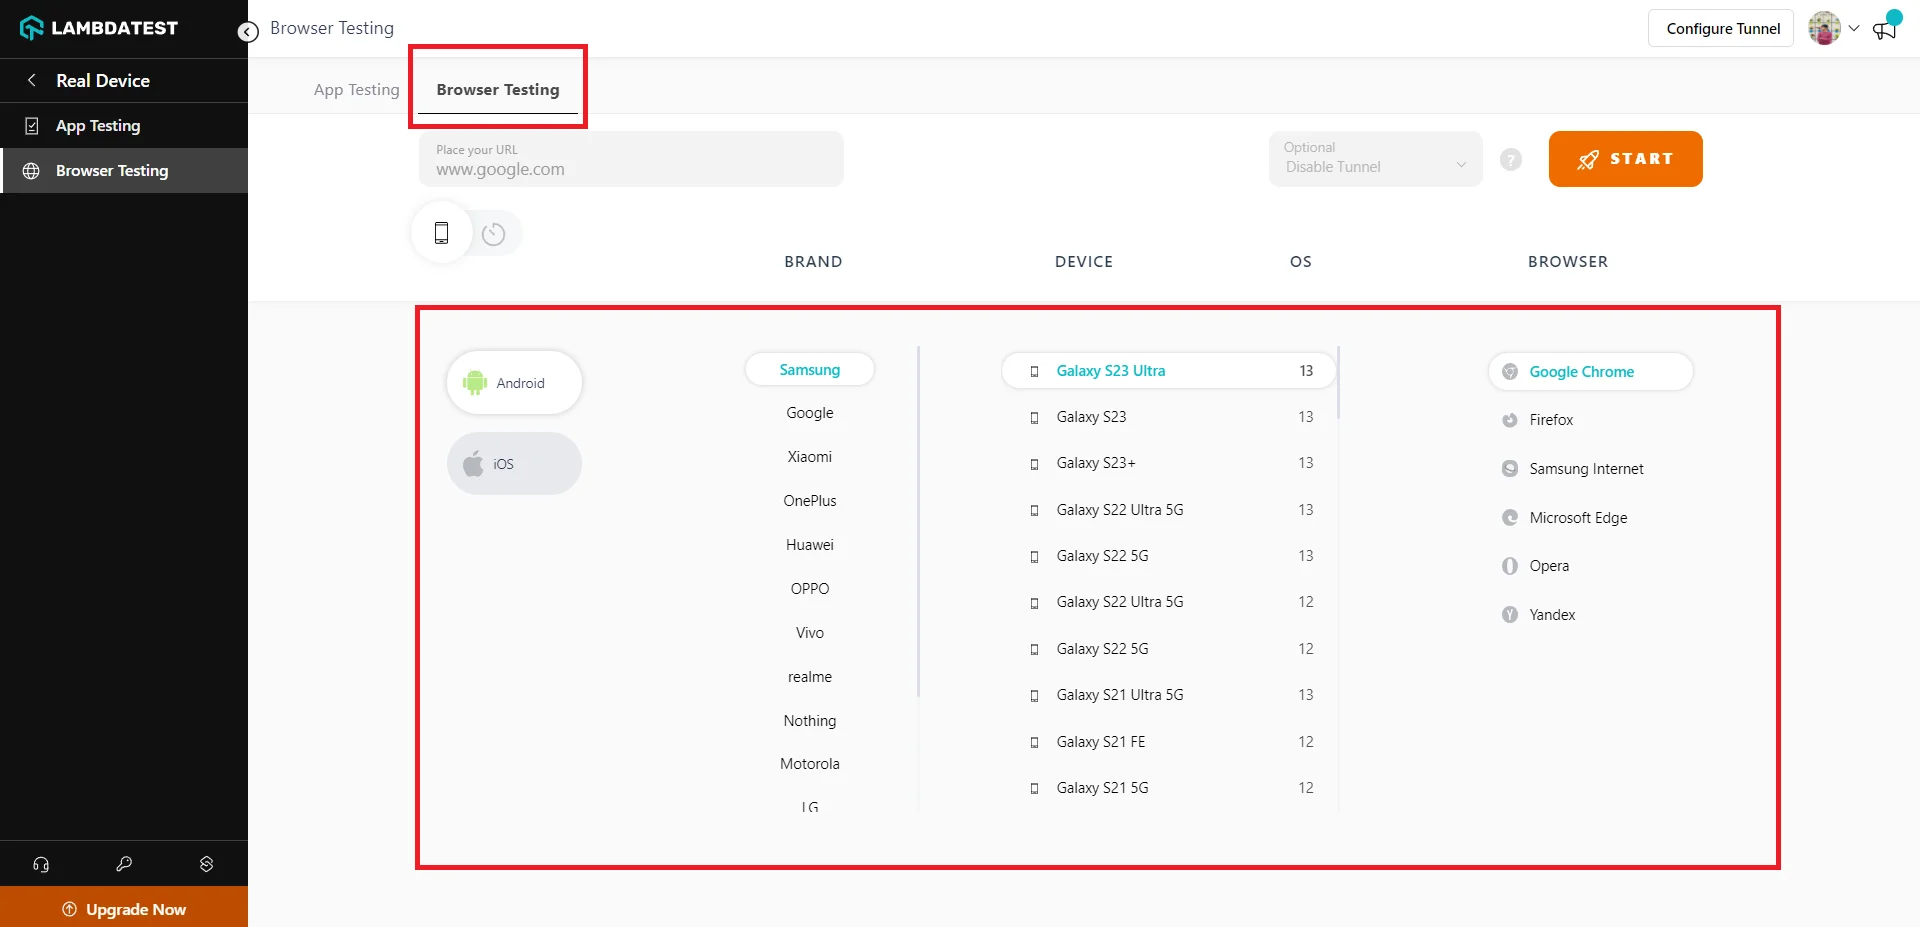
Task: Select Google Chrome browser
Action: [1590, 372]
